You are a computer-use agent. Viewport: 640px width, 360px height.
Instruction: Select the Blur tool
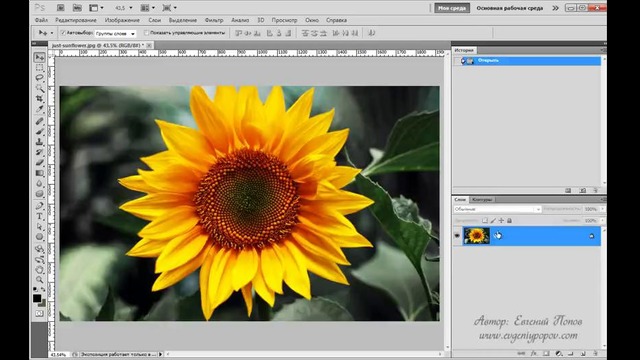click(x=40, y=183)
